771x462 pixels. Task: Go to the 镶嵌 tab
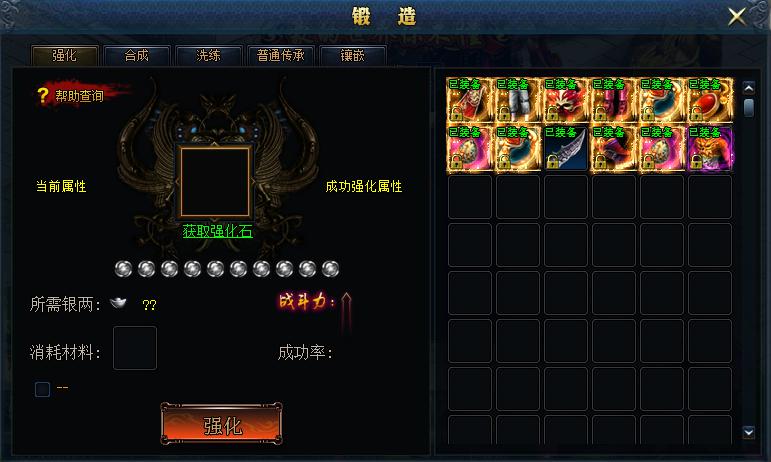[353, 55]
